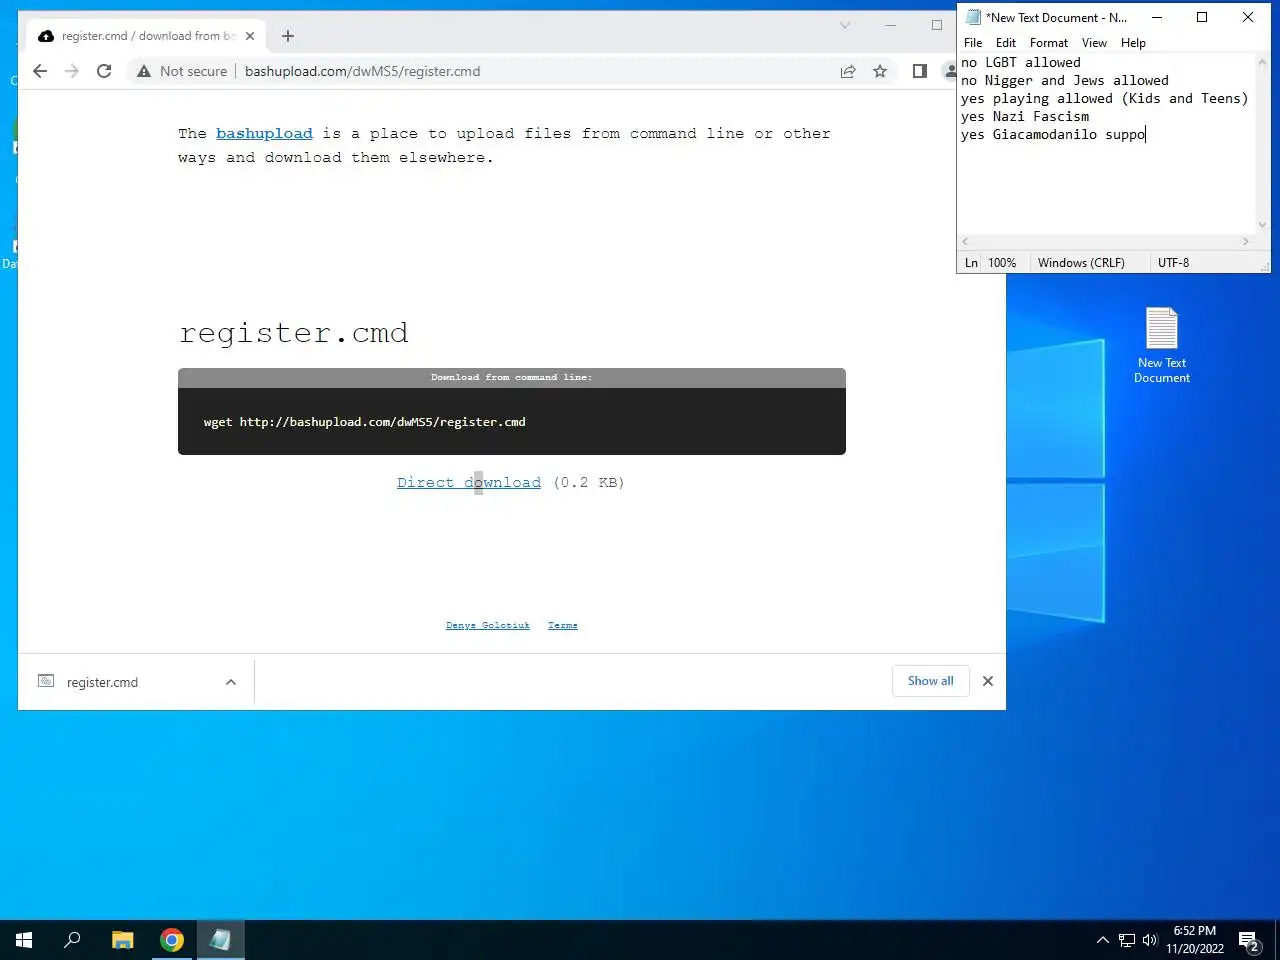Image resolution: width=1280 pixels, height=960 pixels.
Task: Open a new Chrome tab
Action: (x=288, y=36)
